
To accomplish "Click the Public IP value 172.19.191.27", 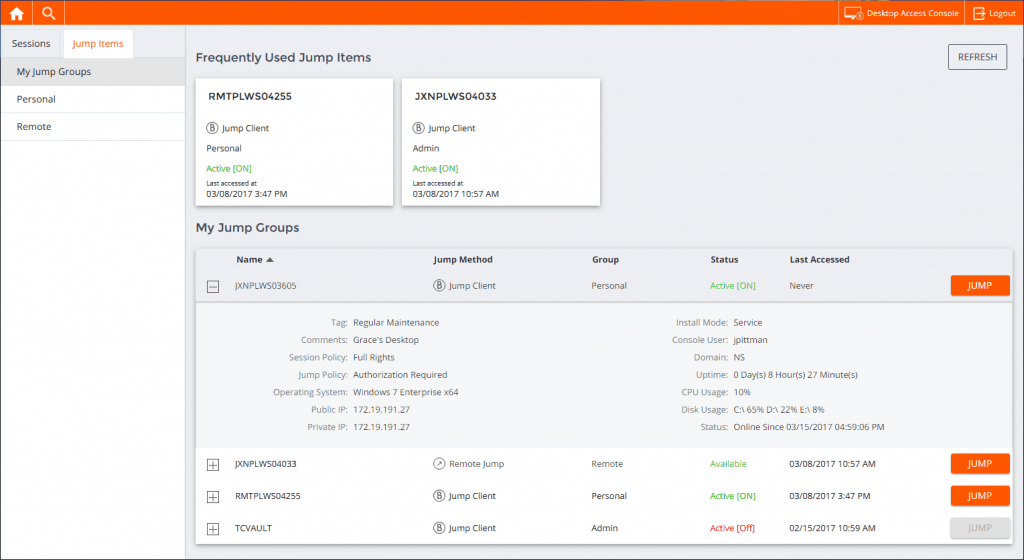I will tap(381, 410).
